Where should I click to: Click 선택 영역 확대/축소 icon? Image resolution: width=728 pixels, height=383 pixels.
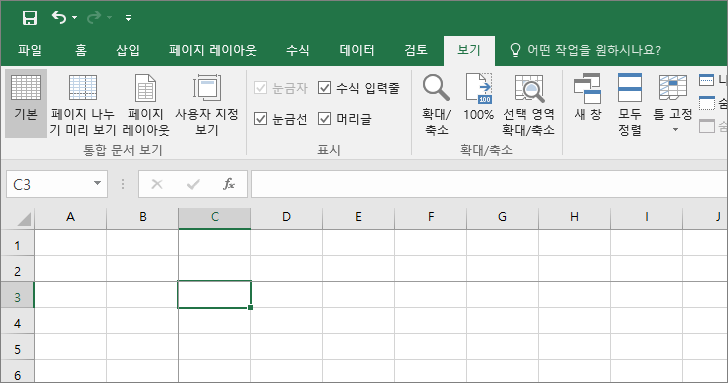click(x=529, y=104)
